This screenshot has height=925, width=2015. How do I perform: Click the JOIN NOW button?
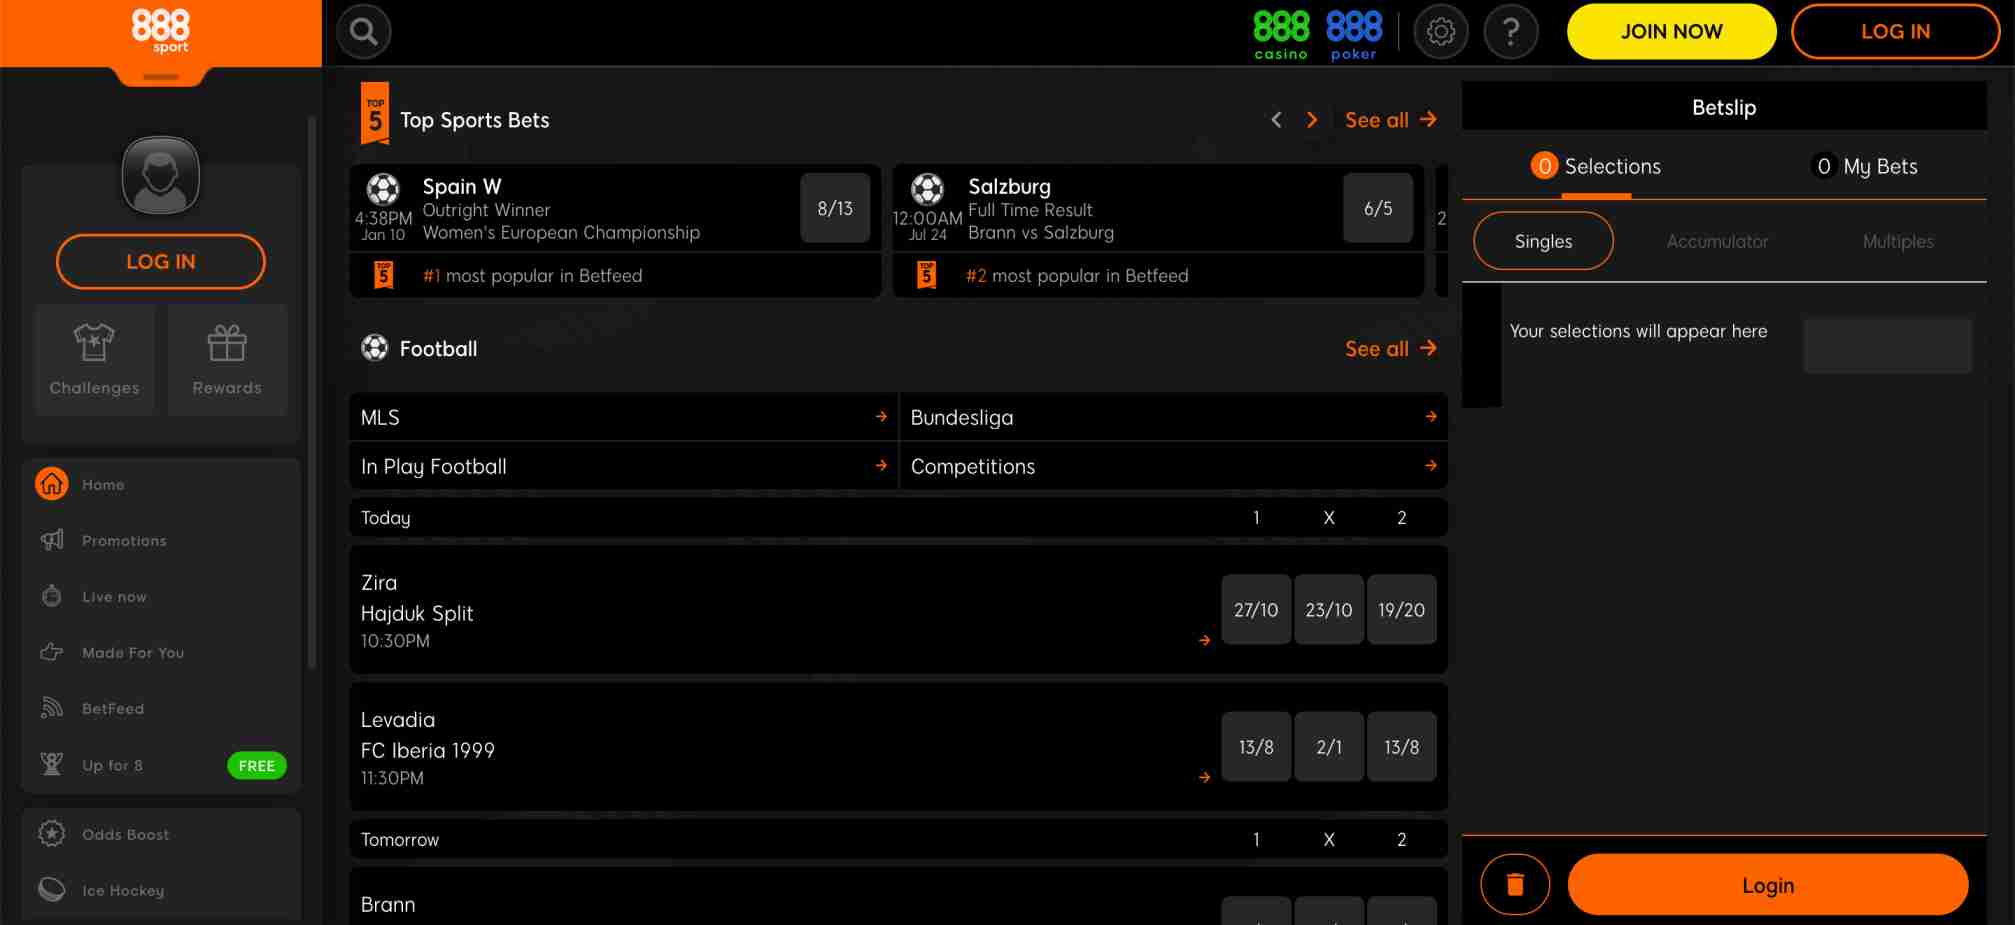point(1671,32)
